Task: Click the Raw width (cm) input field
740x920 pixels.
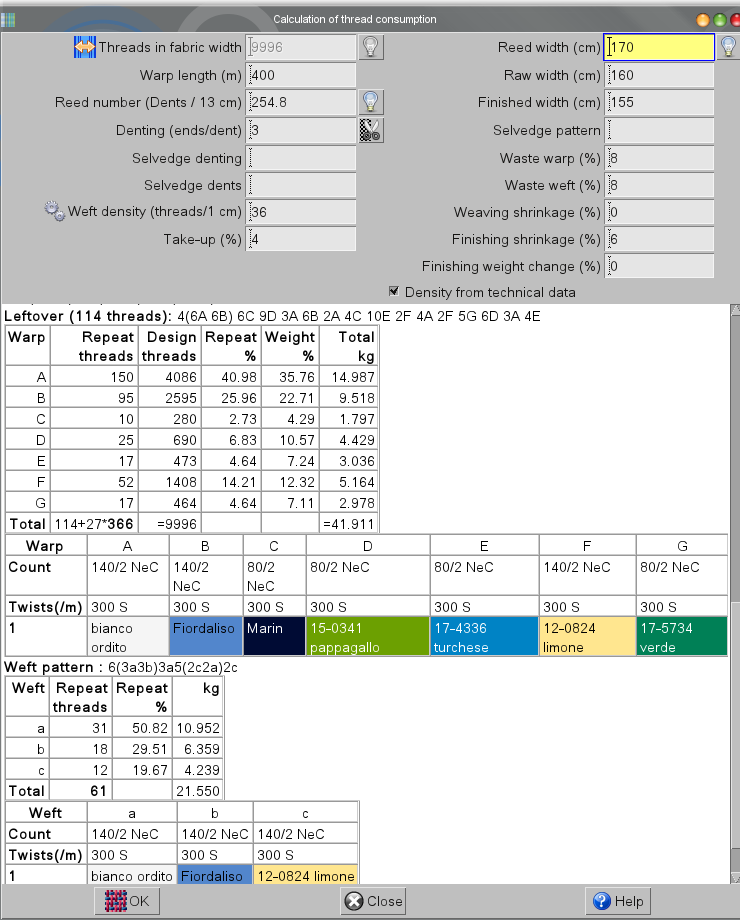Action: click(x=659, y=75)
